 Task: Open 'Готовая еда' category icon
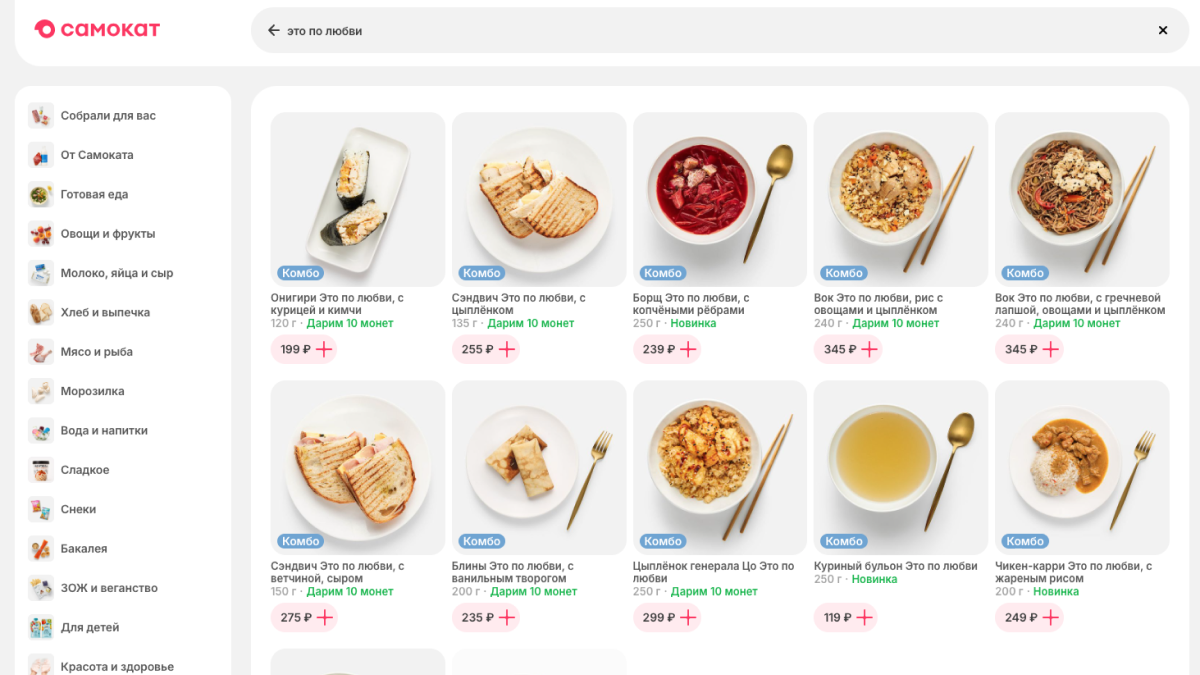coord(41,194)
